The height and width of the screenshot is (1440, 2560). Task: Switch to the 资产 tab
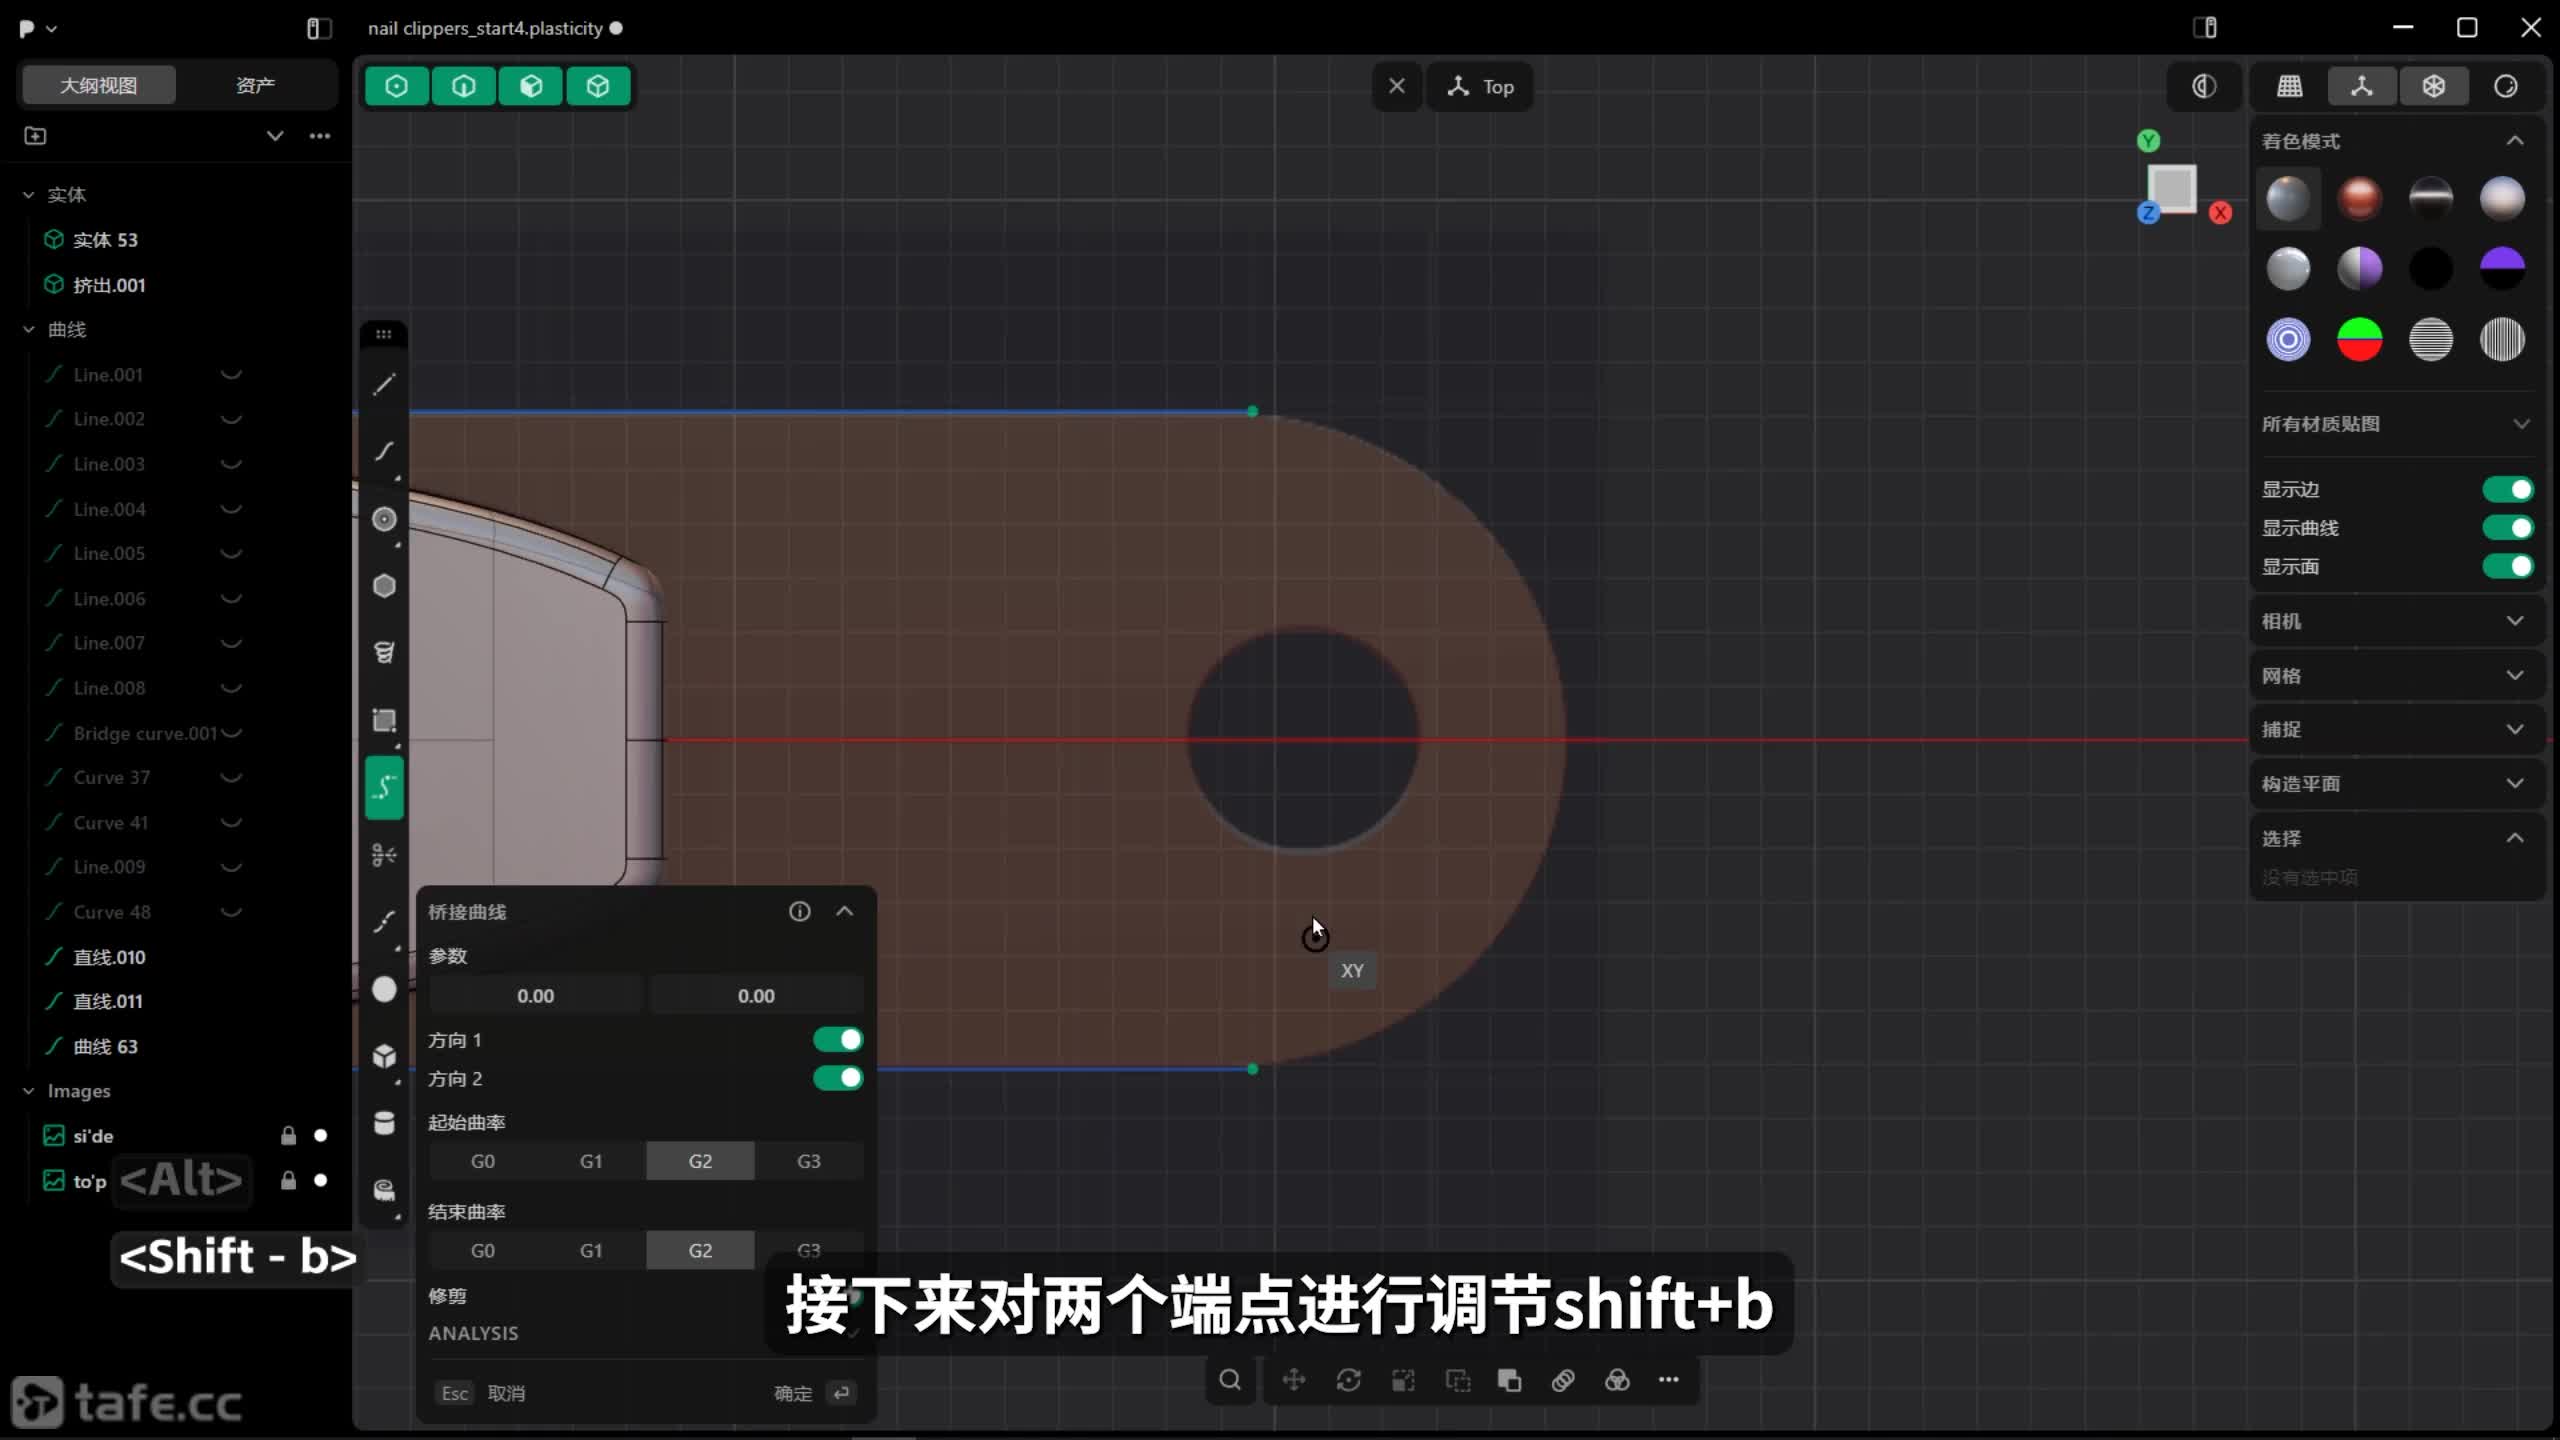pyautogui.click(x=255, y=85)
